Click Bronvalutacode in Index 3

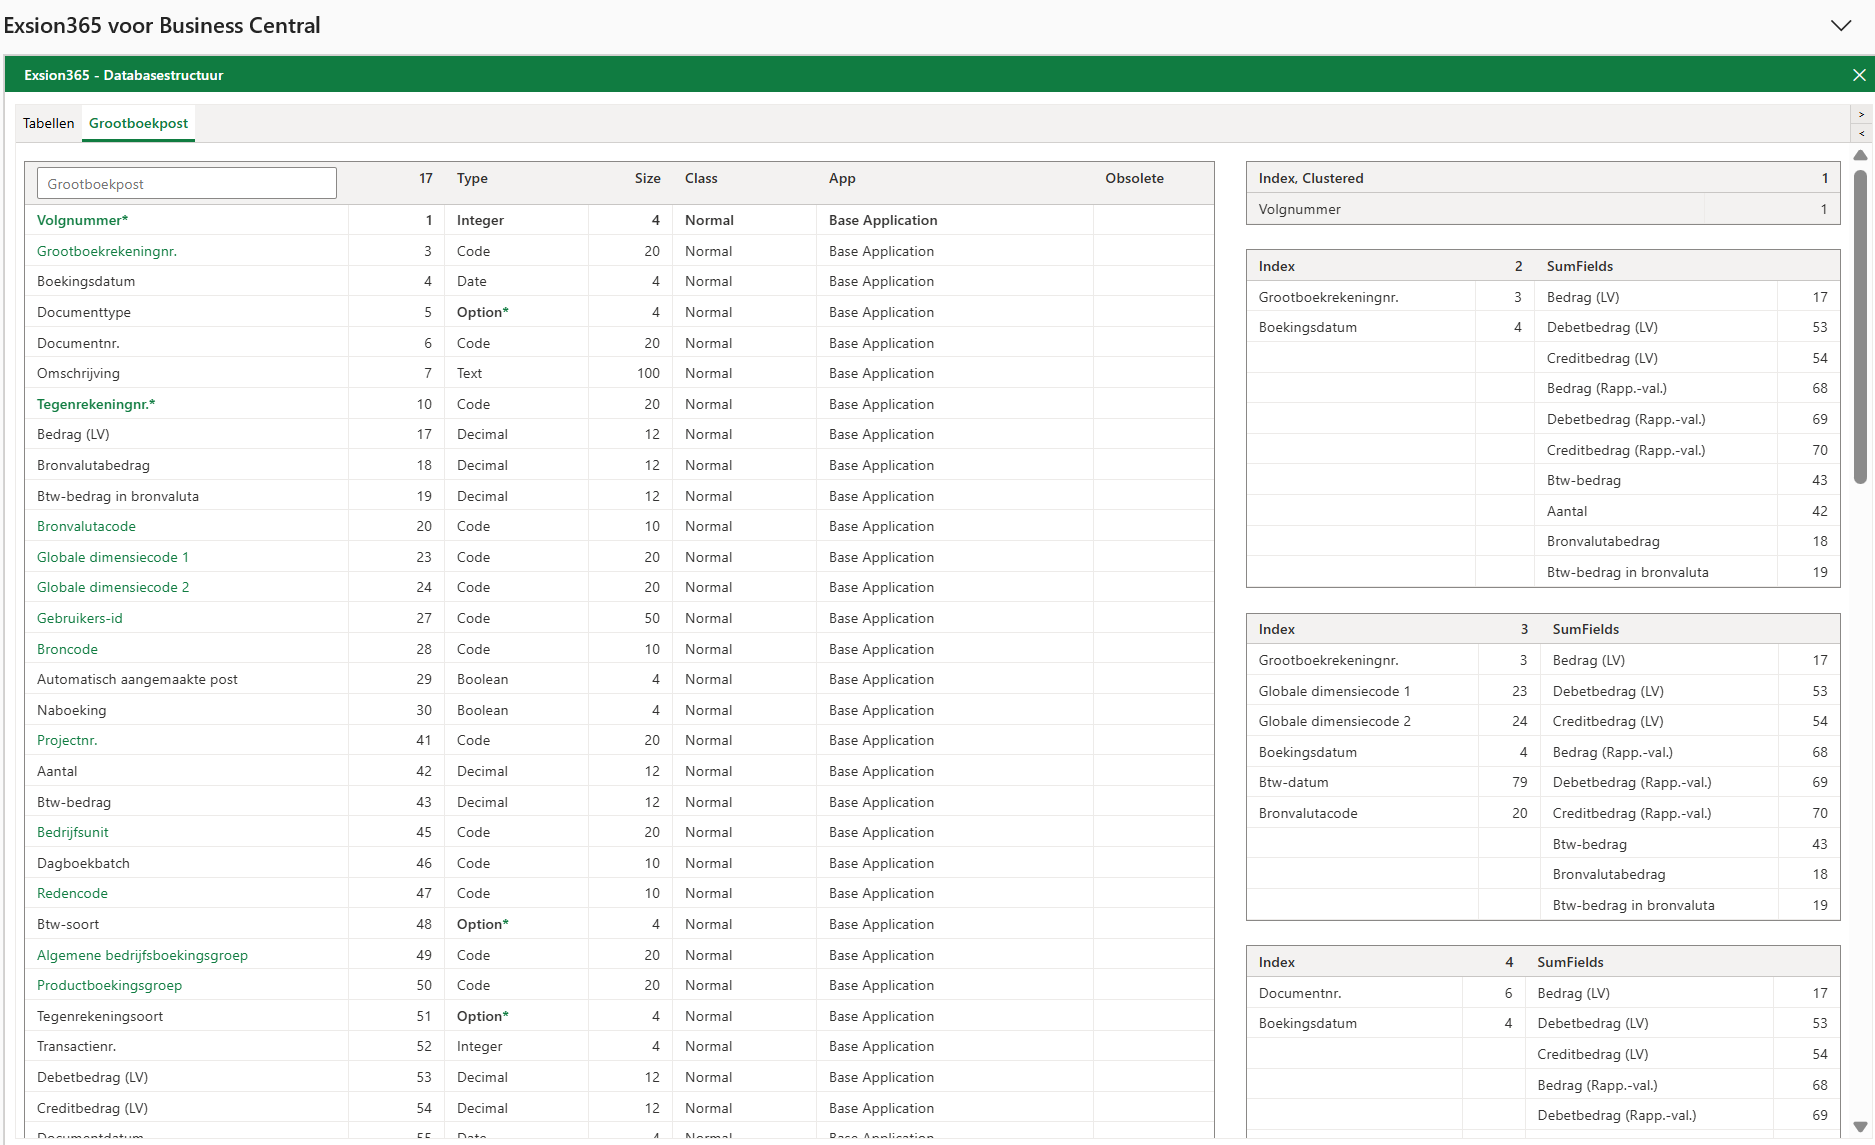click(x=1308, y=813)
